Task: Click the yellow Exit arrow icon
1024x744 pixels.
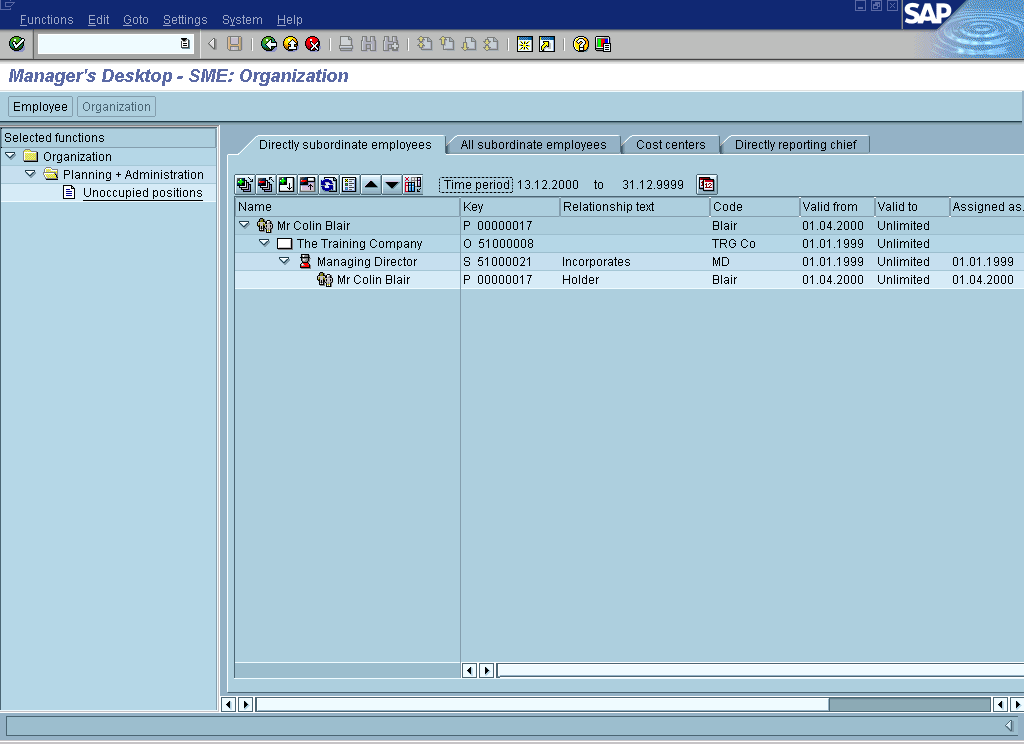Action: (291, 44)
